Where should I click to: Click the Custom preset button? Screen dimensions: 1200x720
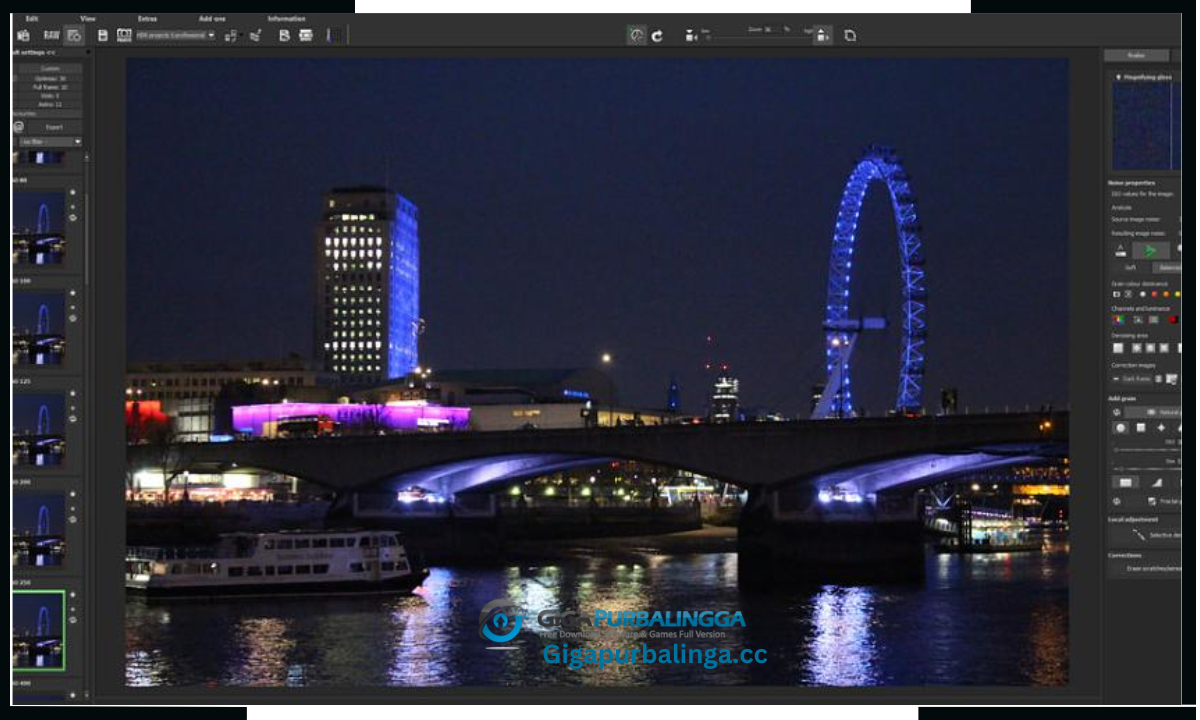(x=49, y=68)
